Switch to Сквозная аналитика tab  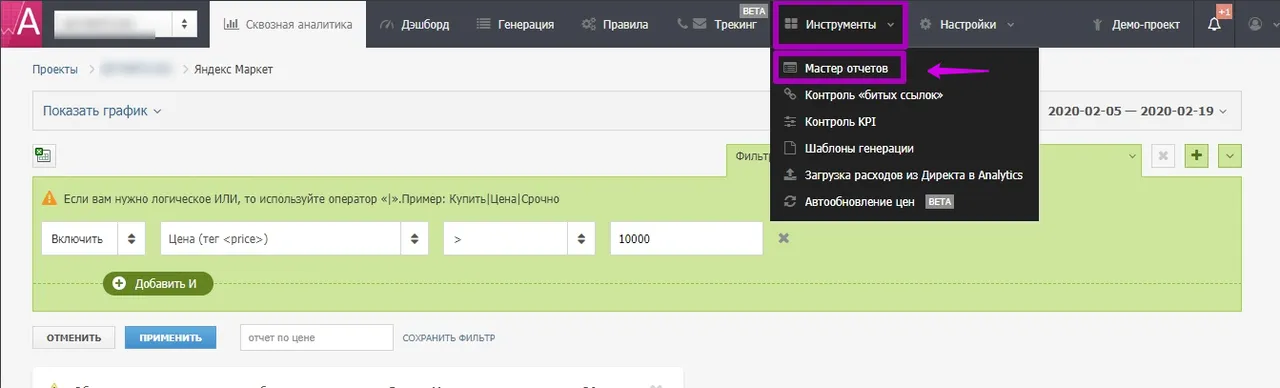coord(288,24)
